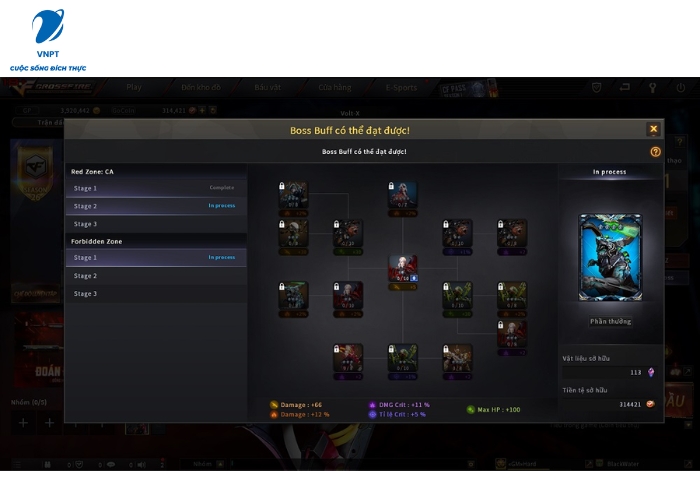Click the boss reward card image
The width and height of the screenshot is (700, 500).
tap(610, 257)
